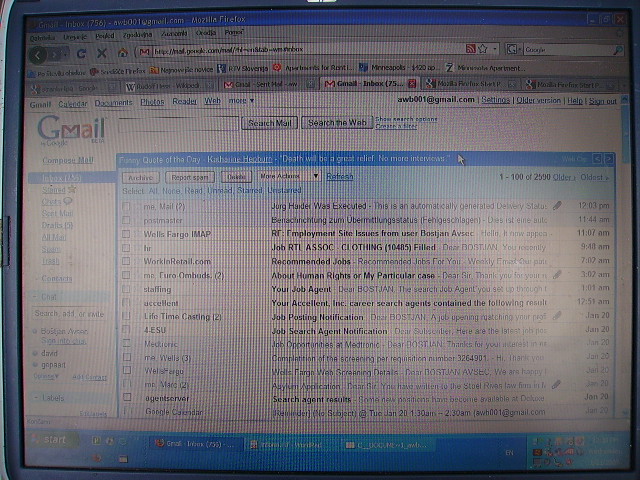Click paperclip on Asylum Application email

556,384
